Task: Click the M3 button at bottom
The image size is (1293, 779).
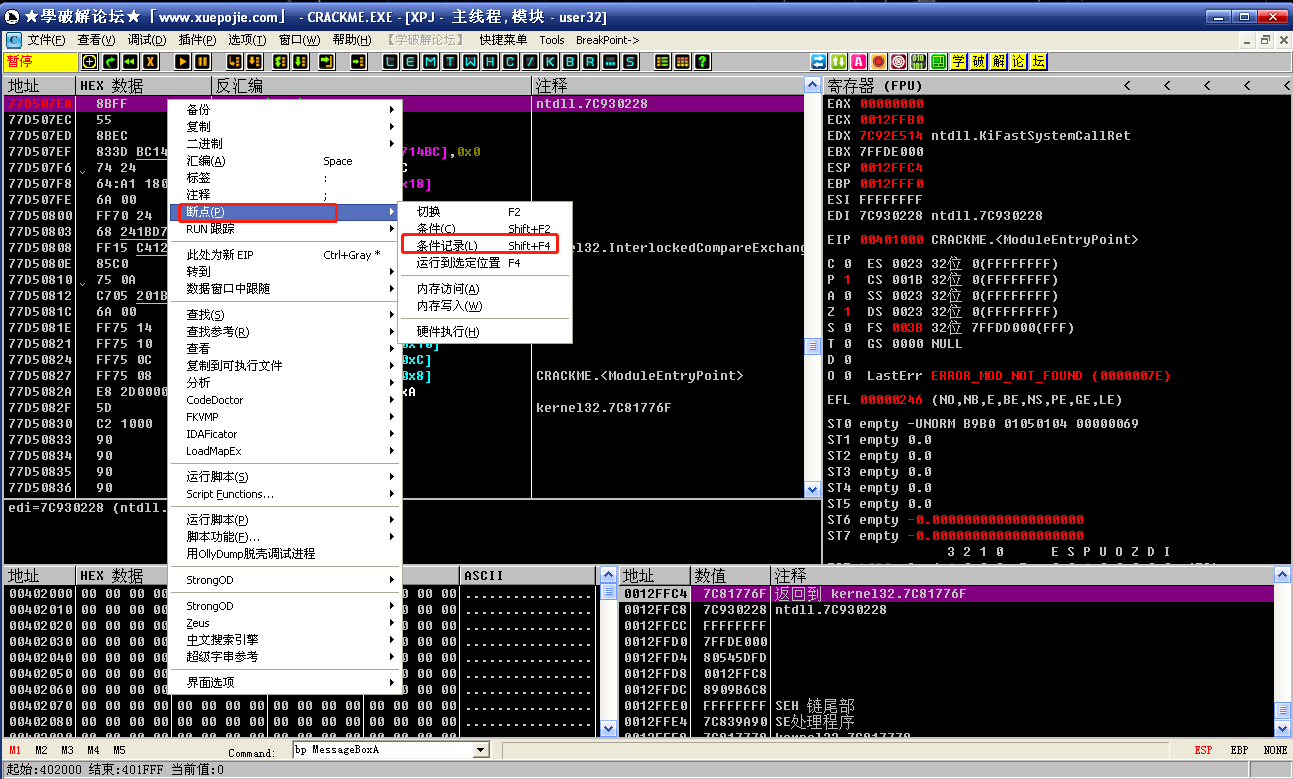Action: [x=67, y=750]
